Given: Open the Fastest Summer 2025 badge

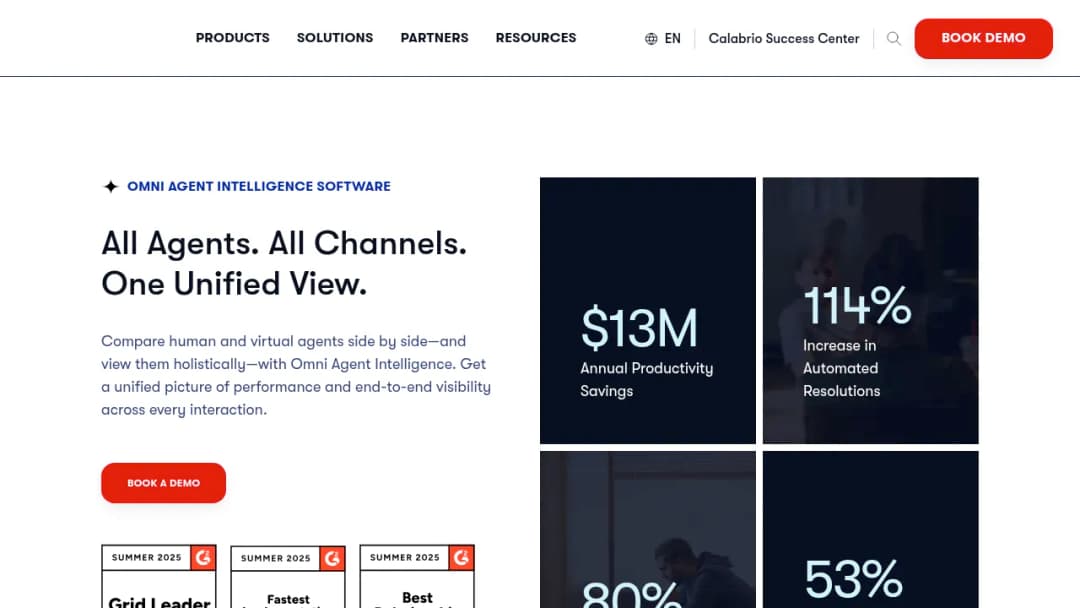Looking at the screenshot, I should [x=288, y=577].
